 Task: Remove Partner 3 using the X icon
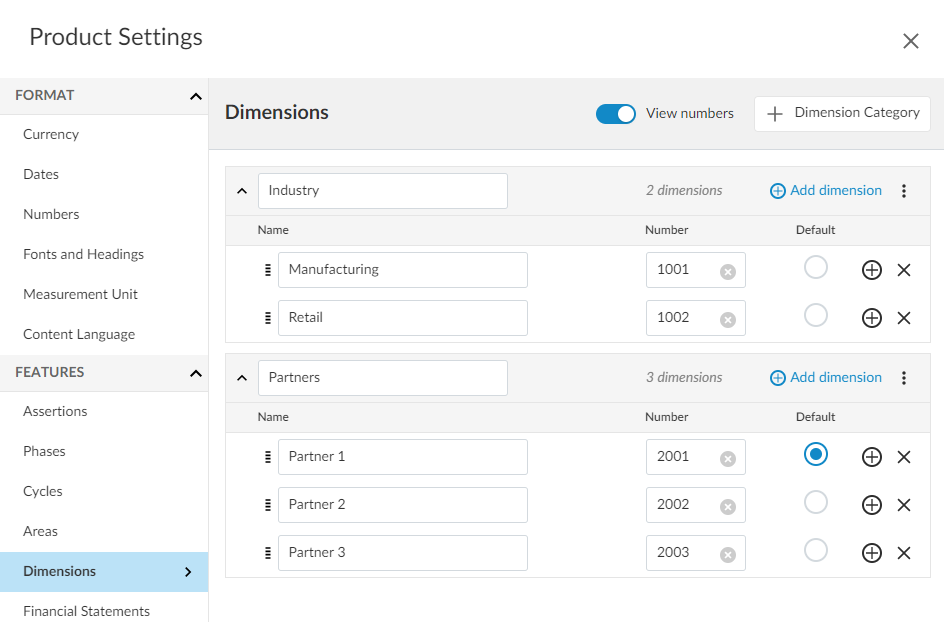[904, 553]
